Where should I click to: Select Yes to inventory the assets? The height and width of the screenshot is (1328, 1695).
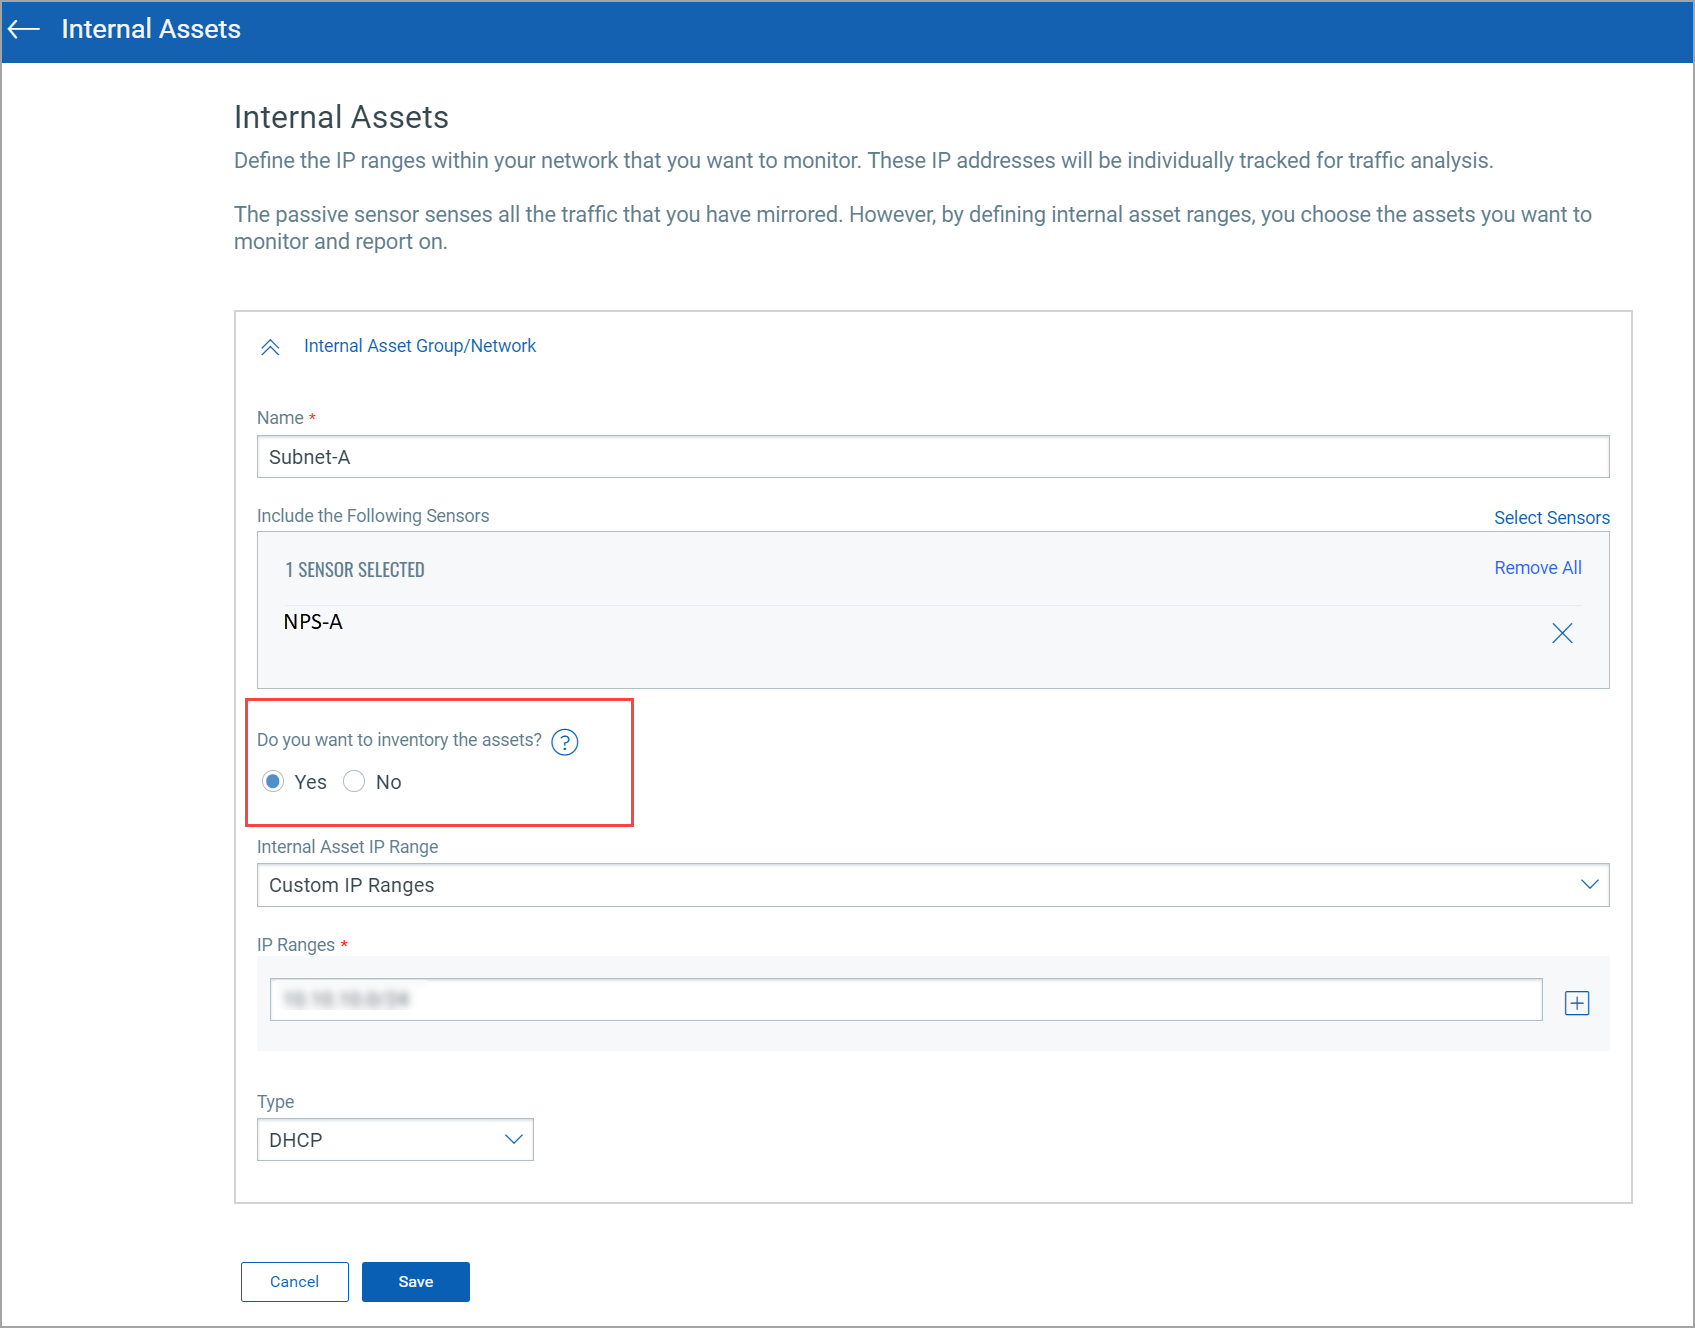273,781
